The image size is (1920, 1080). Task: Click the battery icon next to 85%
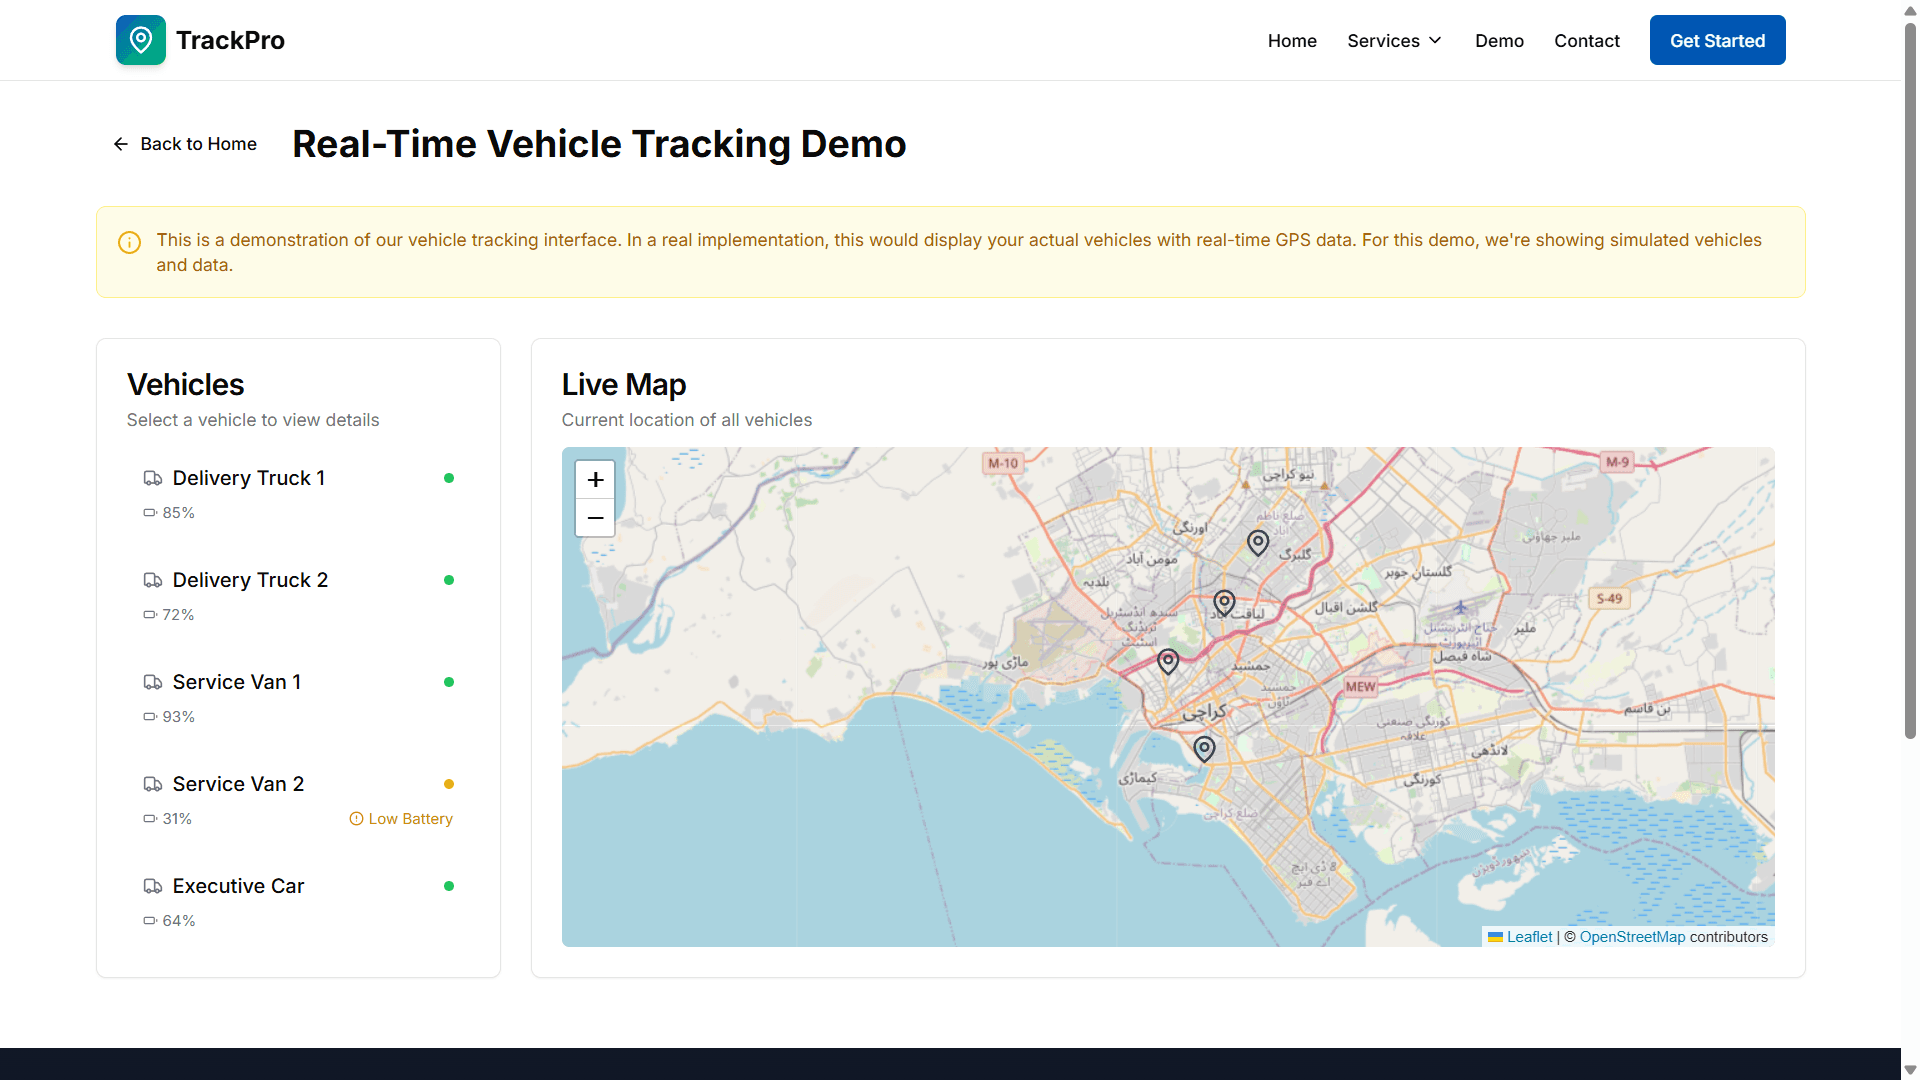(x=150, y=512)
